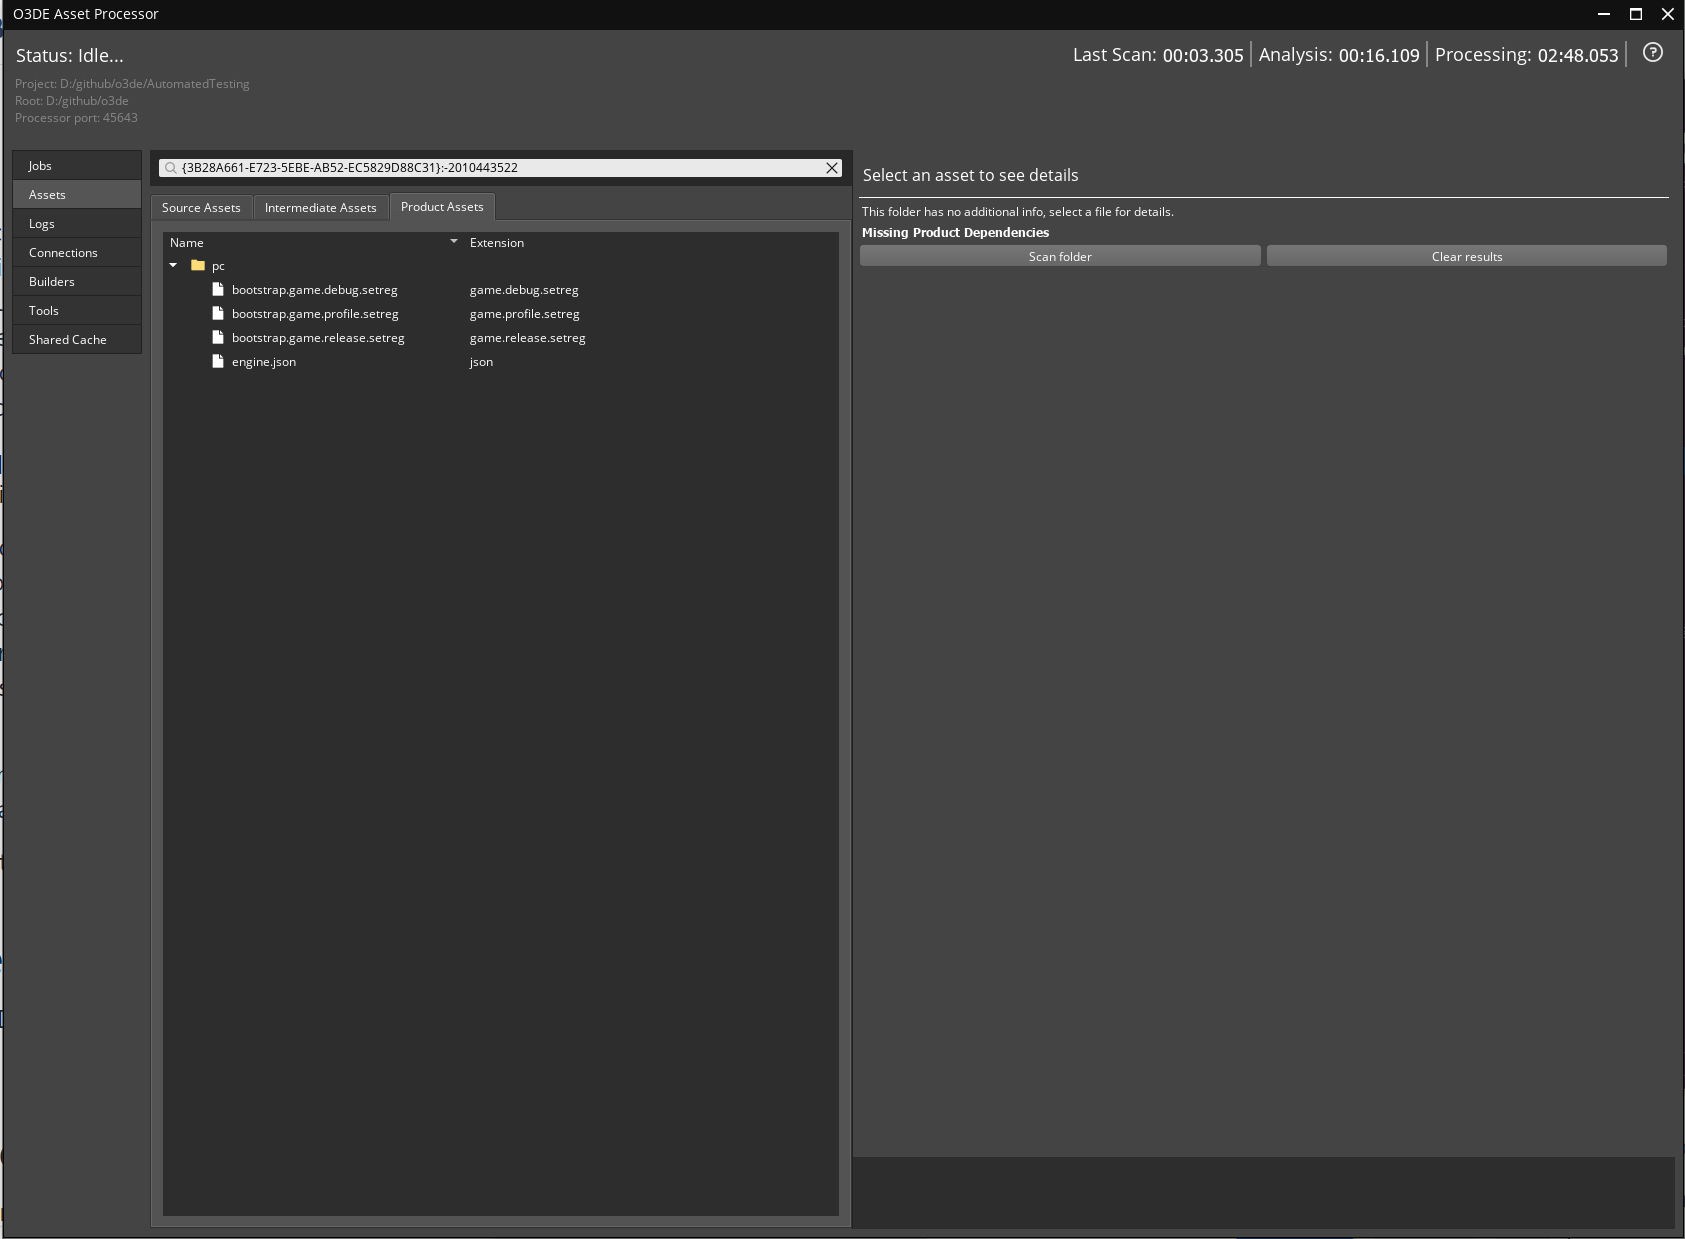Click the magnifier icon in the search bar
Screen dimensions: 1685x1239
170,168
